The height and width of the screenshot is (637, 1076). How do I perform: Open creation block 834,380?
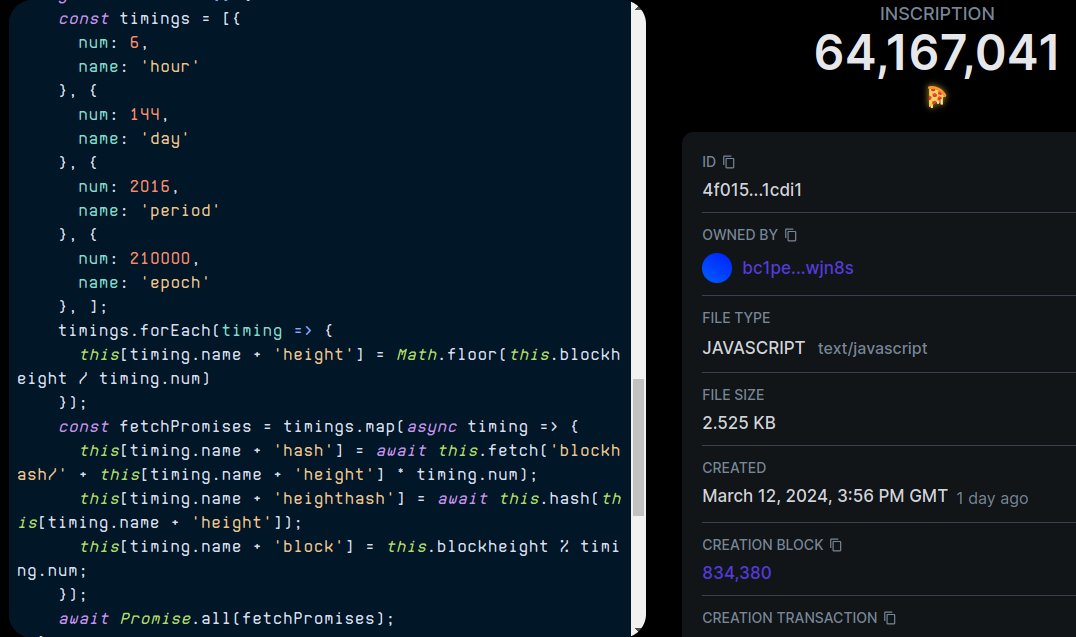[737, 572]
